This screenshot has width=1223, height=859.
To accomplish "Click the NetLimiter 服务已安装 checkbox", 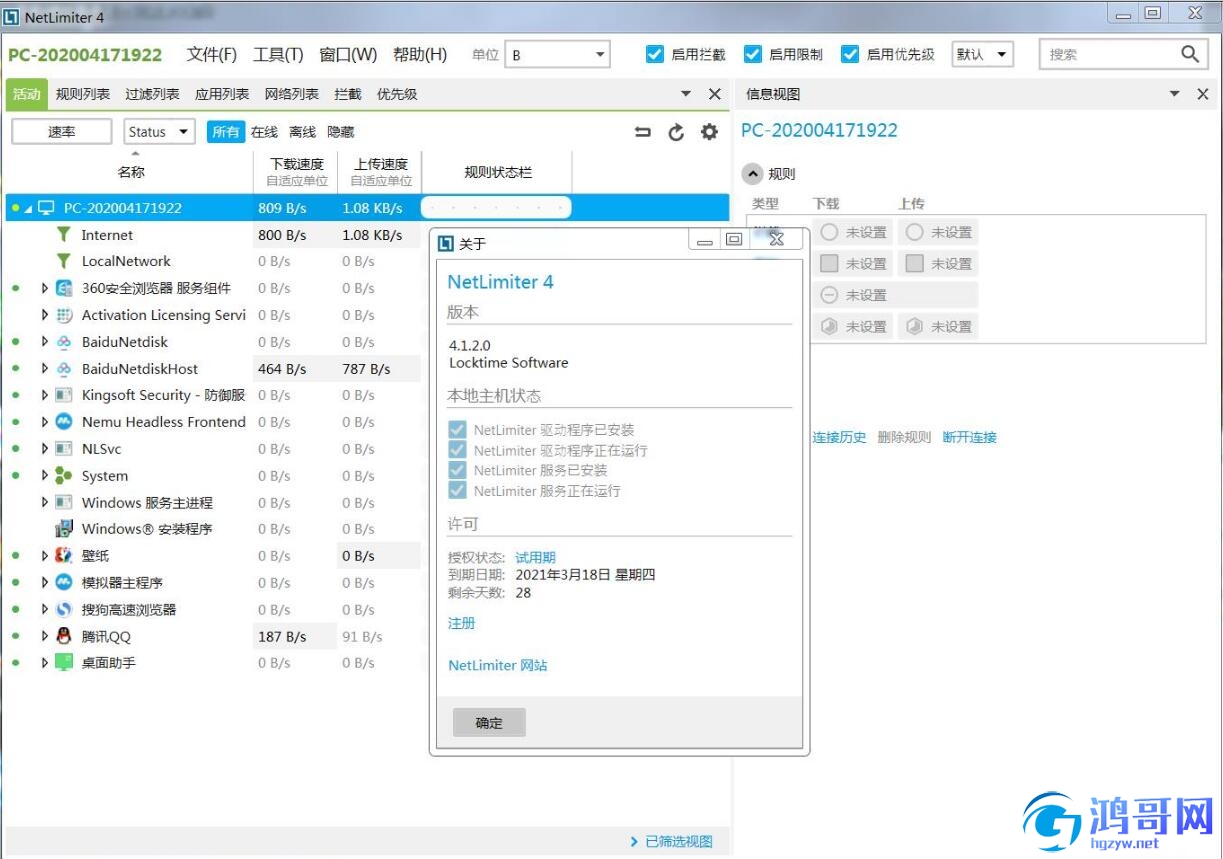I will point(458,470).
